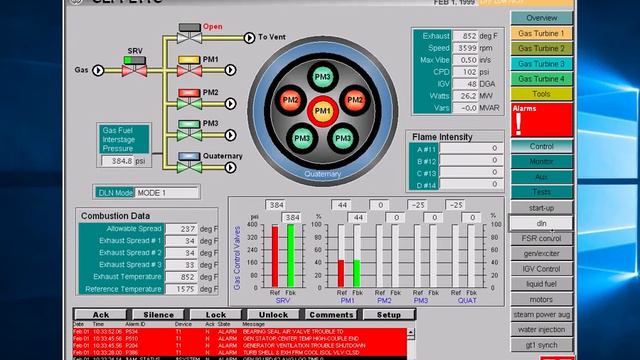
Task: Click the bottom-left PM3 burner nozzle
Action: click(x=302, y=138)
